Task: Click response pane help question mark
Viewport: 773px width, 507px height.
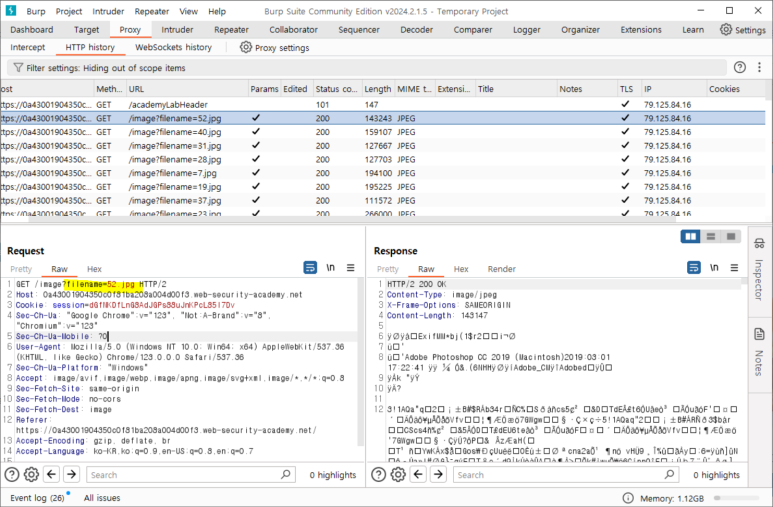Action: (x=378, y=474)
